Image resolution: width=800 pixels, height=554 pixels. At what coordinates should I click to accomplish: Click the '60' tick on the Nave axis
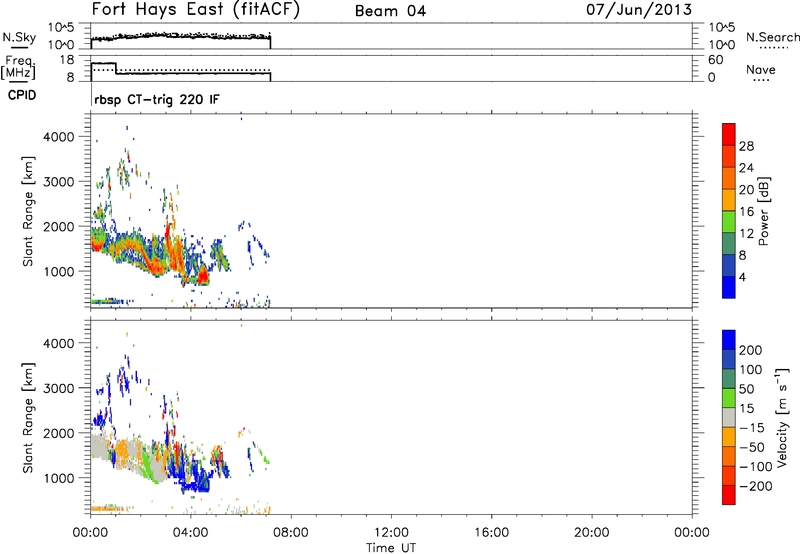715,60
